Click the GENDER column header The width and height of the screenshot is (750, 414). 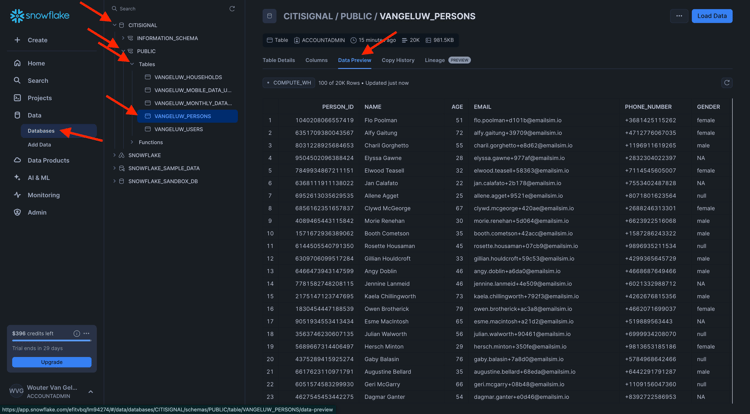pyautogui.click(x=708, y=107)
